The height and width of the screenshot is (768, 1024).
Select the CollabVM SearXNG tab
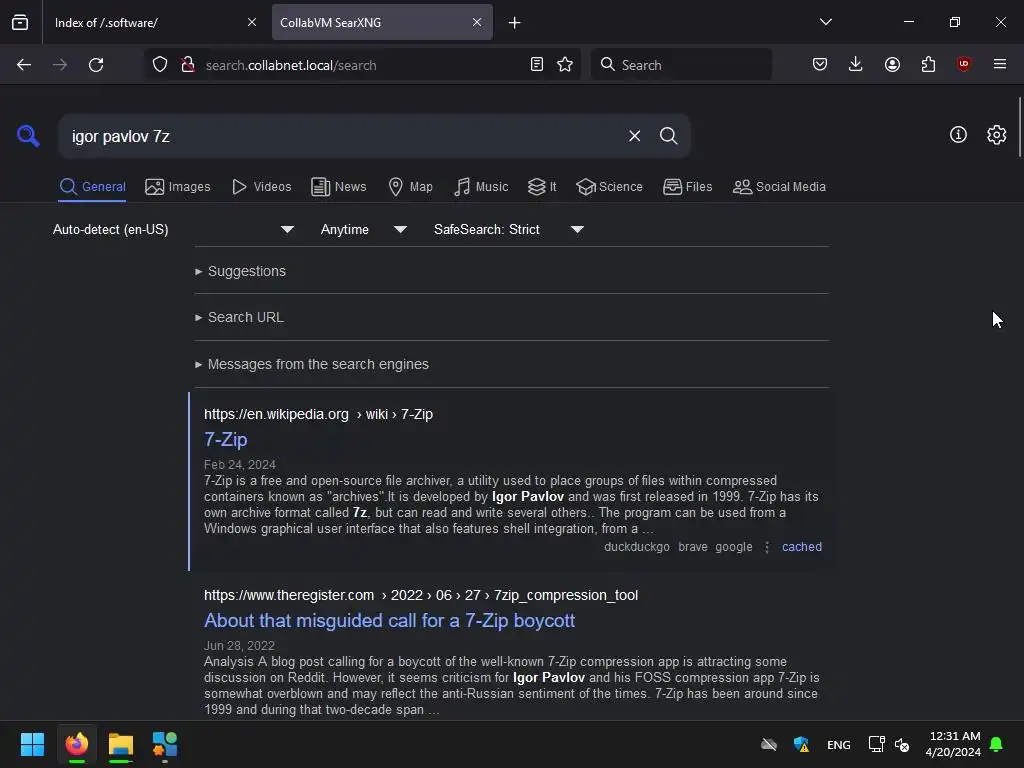(382, 22)
